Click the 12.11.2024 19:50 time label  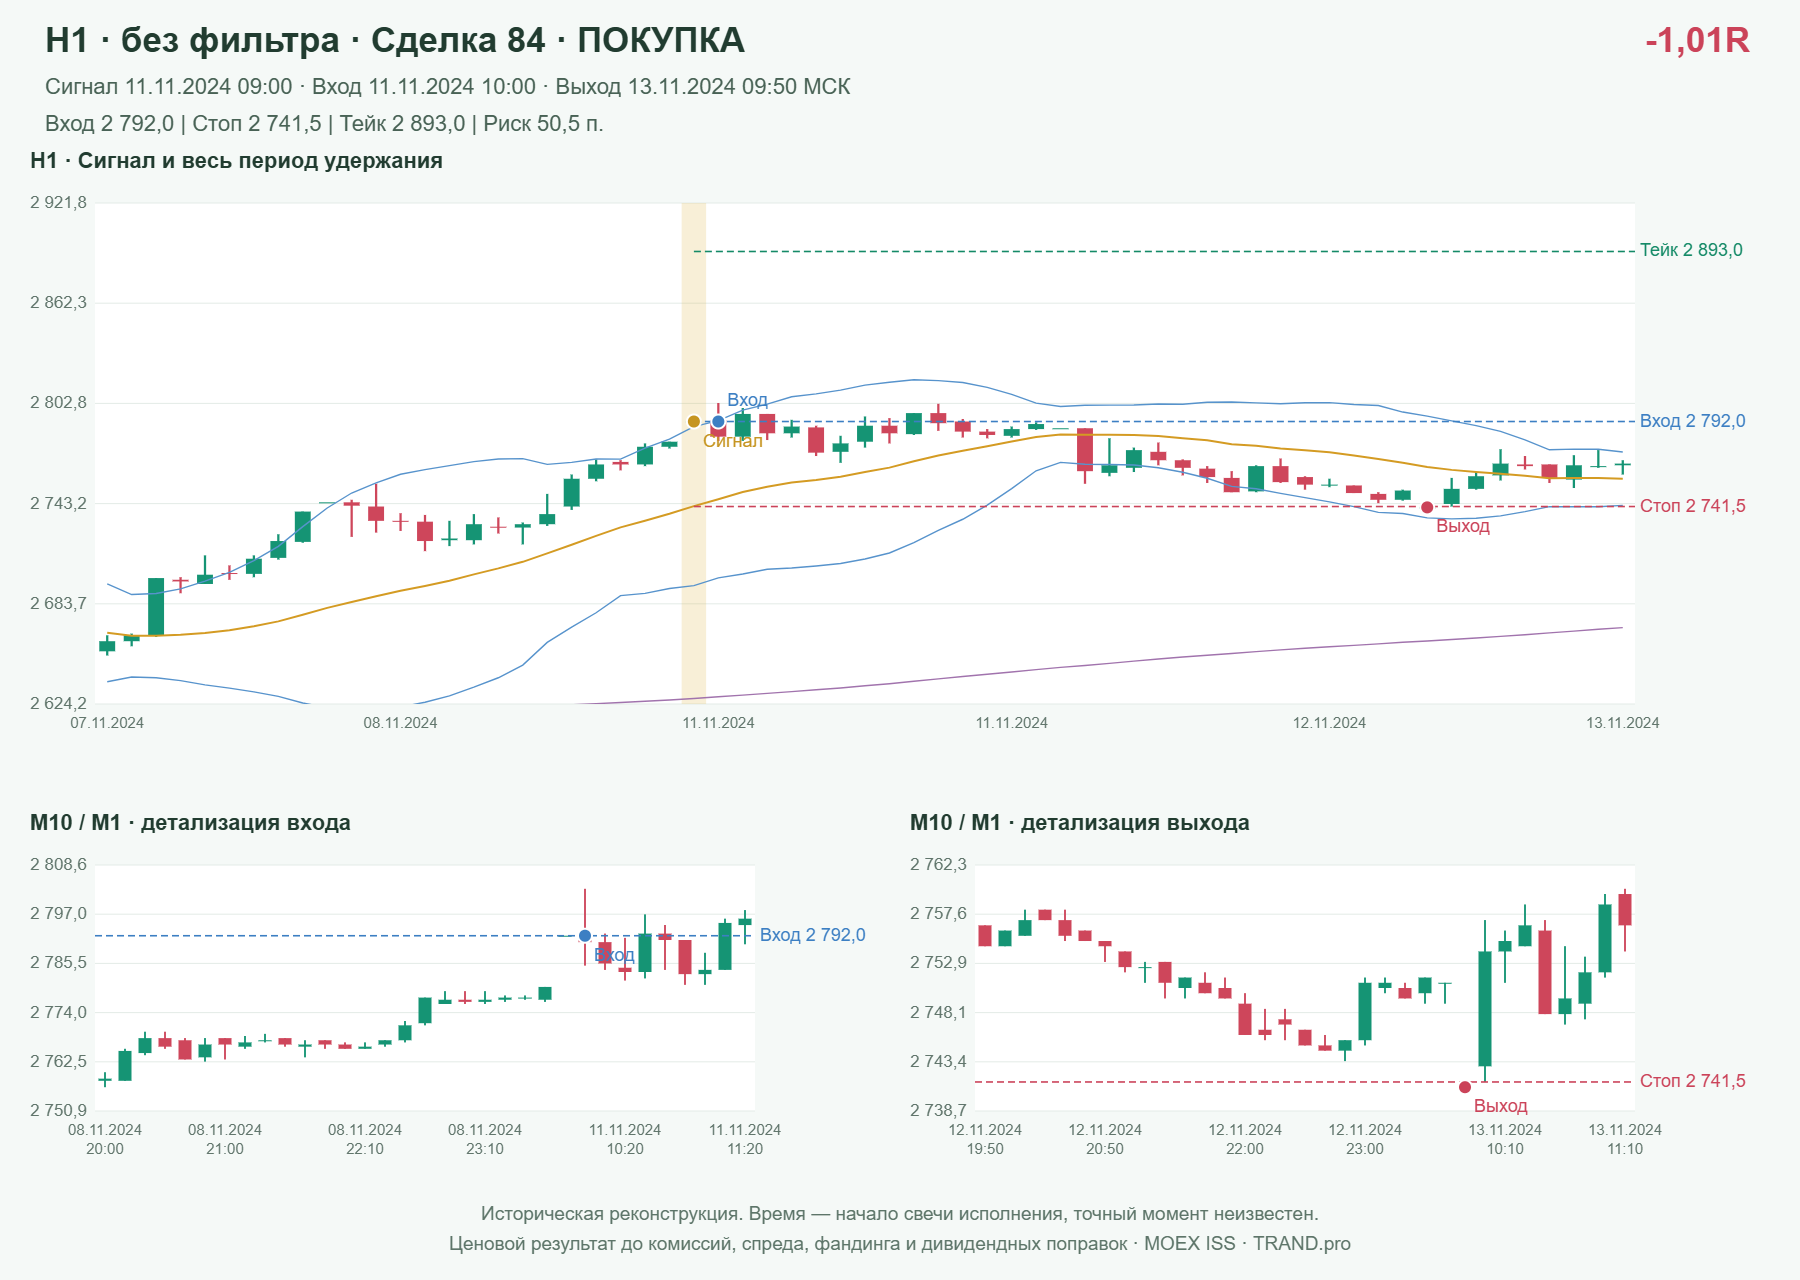tap(985, 1139)
